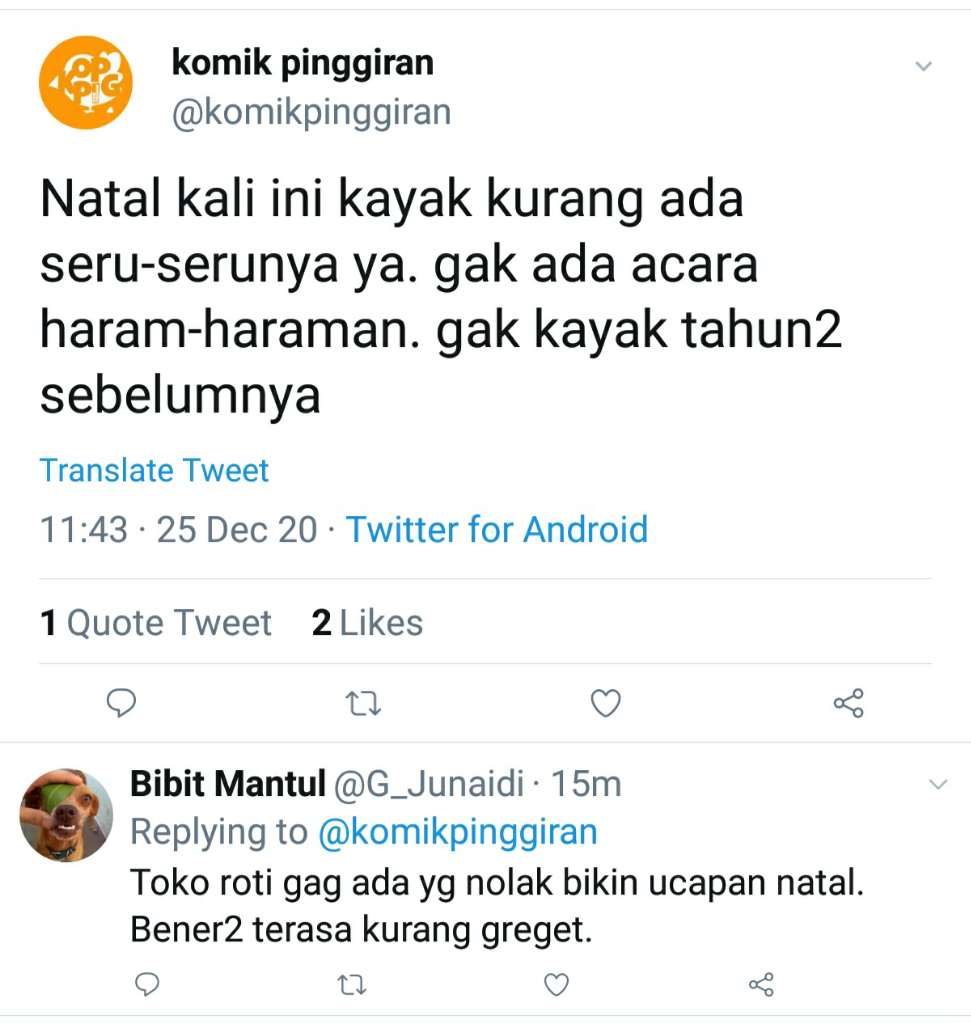Viewport: 971px width, 1024px height.
Task: Like komik pinggiran's tweet
Action: click(x=606, y=704)
